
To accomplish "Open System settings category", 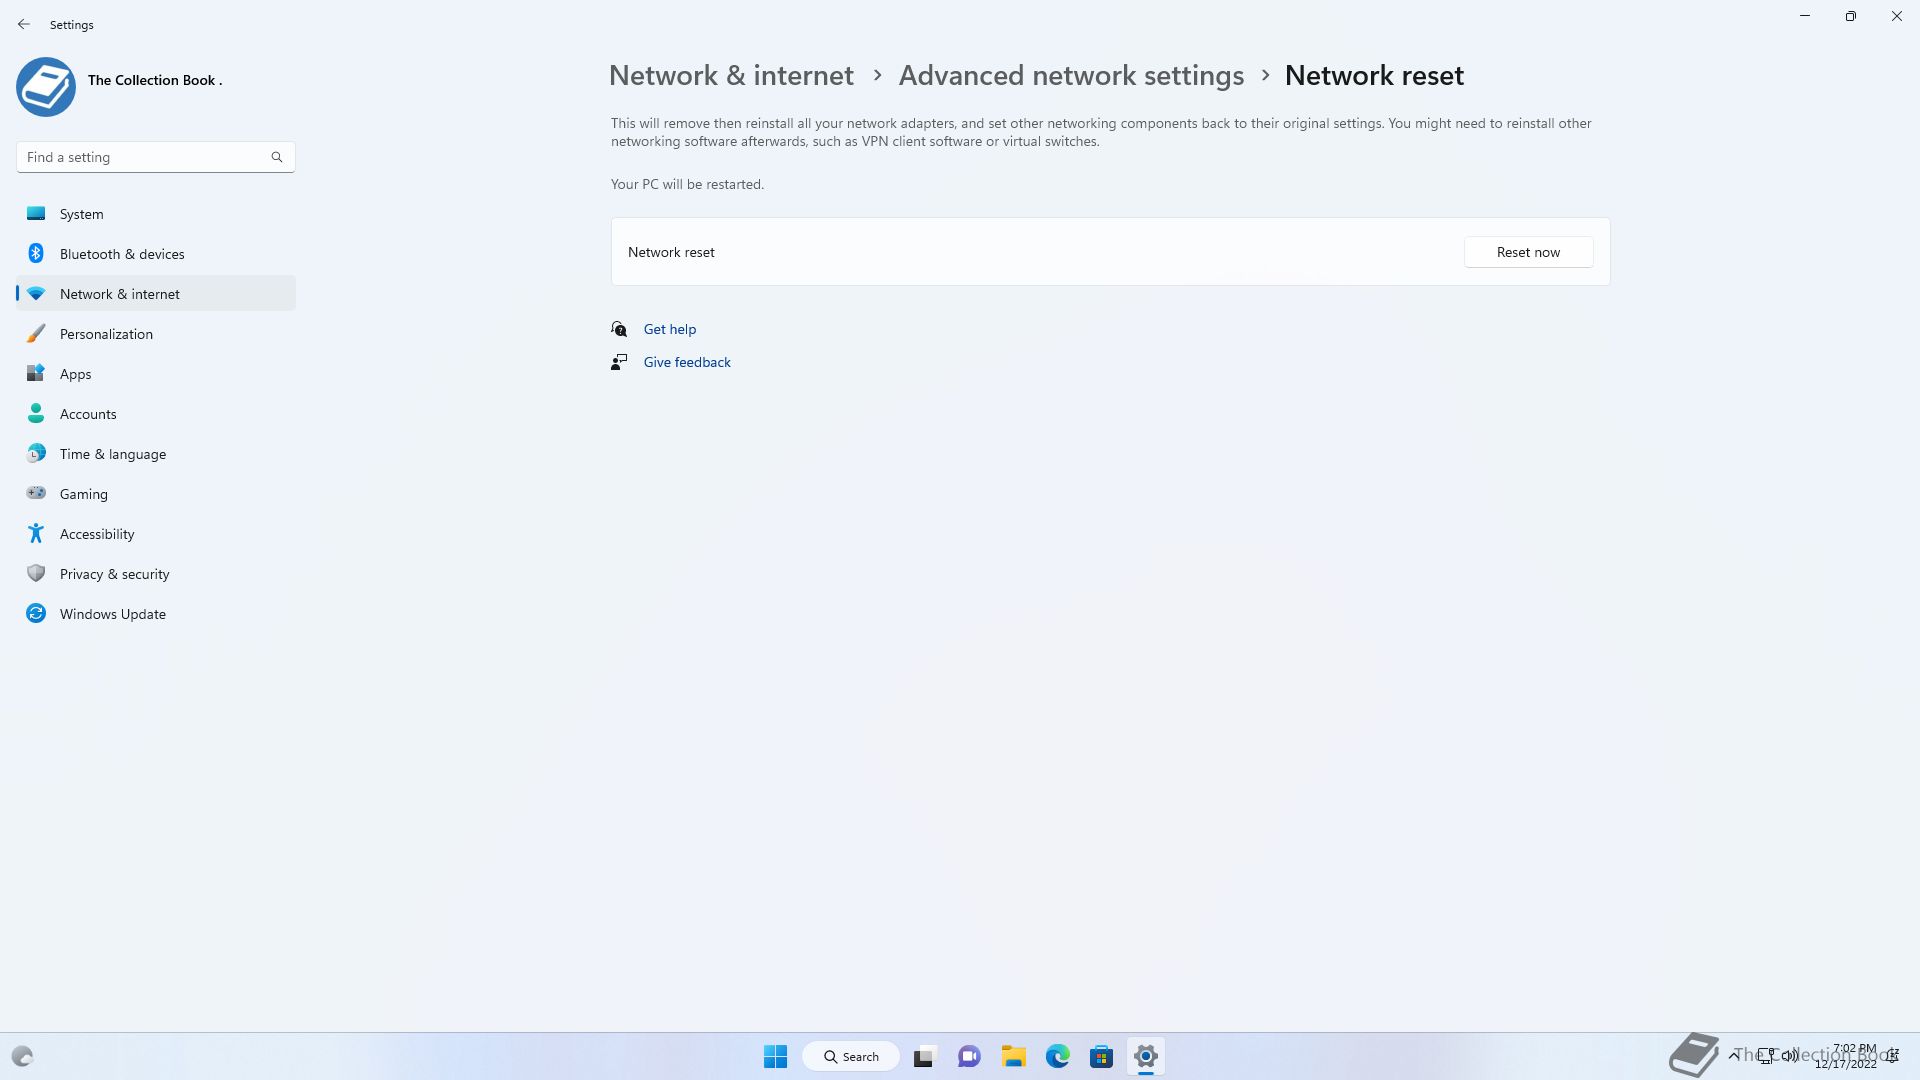I will [x=156, y=214].
